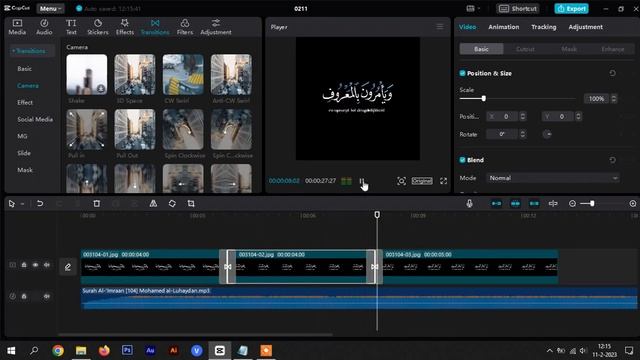Open the Menu dropdown
640x360 pixels.
(x=50, y=9)
